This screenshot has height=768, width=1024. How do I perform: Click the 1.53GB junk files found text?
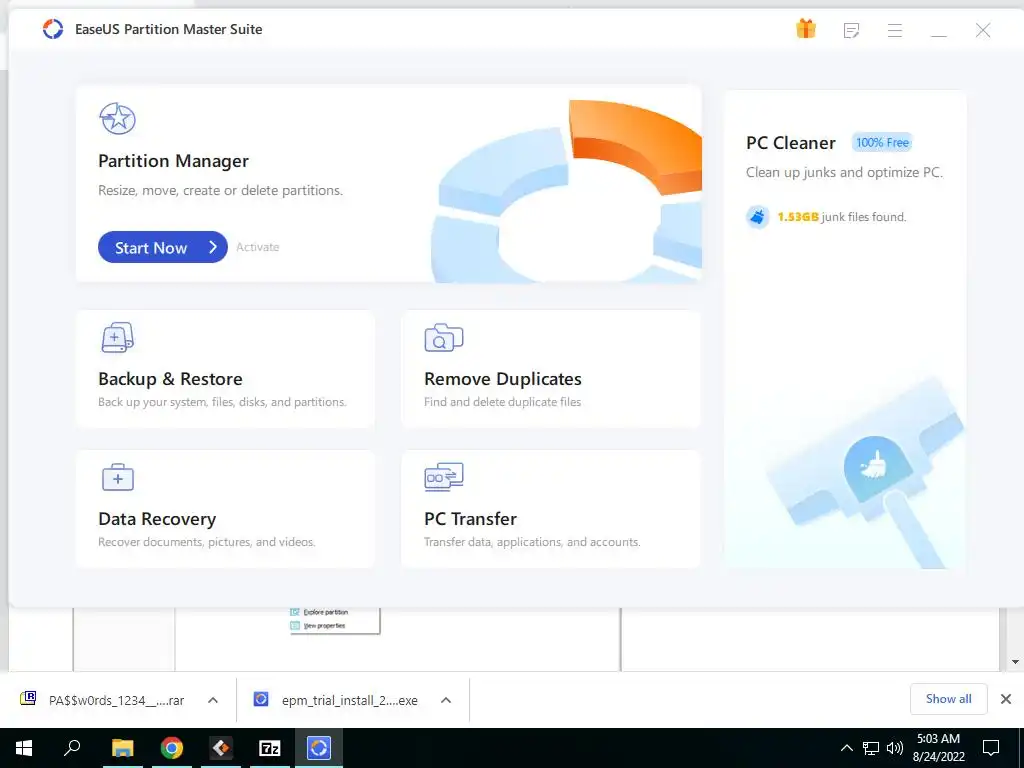841,217
